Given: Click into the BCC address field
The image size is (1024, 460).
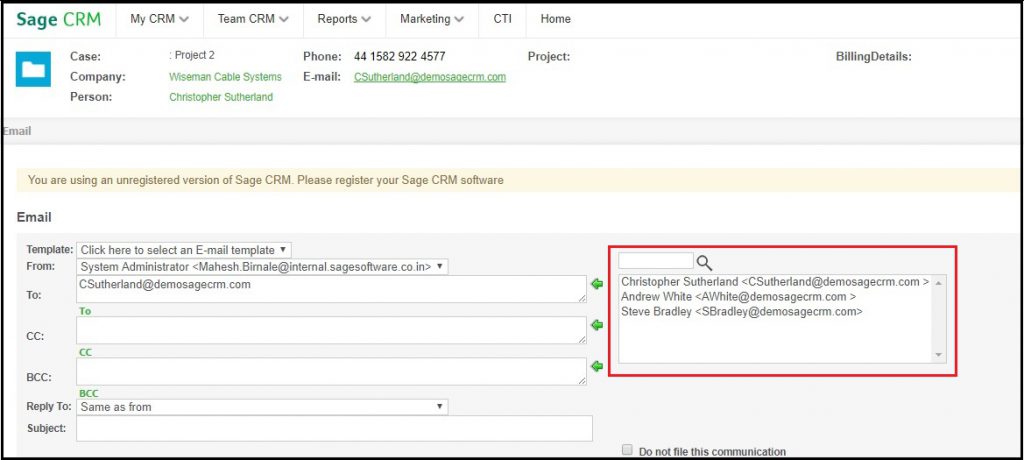Looking at the screenshot, I should pos(331,371).
